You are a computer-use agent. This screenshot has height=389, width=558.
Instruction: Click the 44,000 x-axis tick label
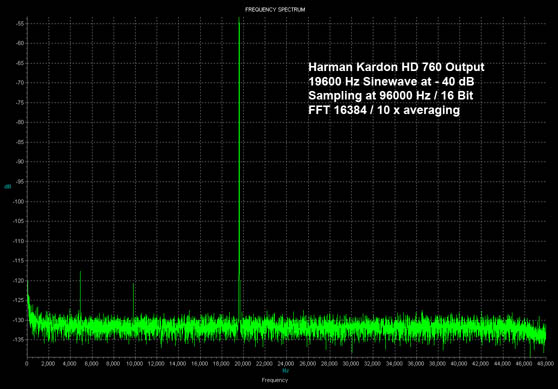coord(502,364)
